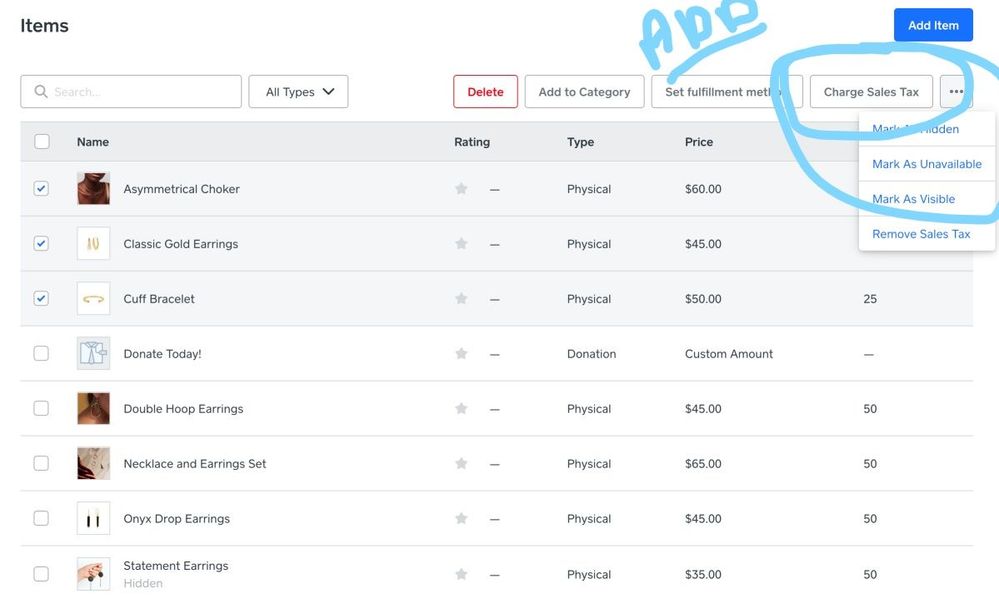Check the Donate Today! item checkbox
999x598 pixels.
pos(41,353)
